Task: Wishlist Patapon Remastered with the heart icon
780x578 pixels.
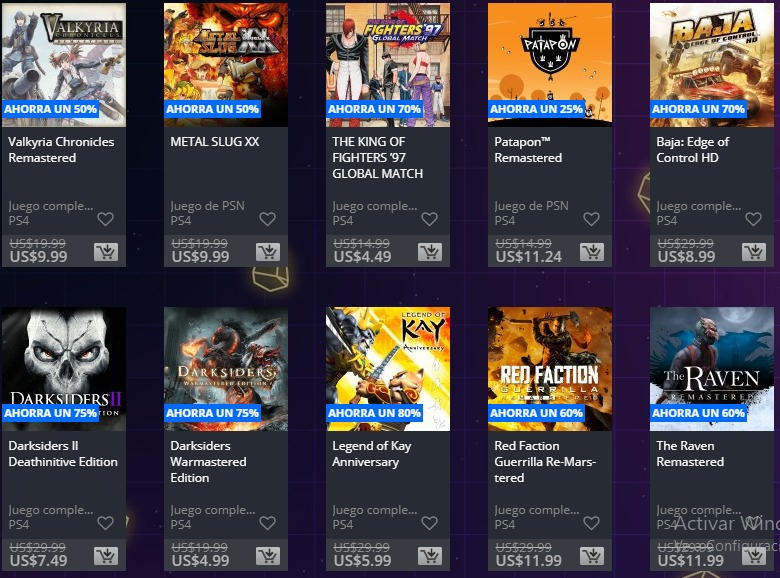Action: (x=591, y=219)
